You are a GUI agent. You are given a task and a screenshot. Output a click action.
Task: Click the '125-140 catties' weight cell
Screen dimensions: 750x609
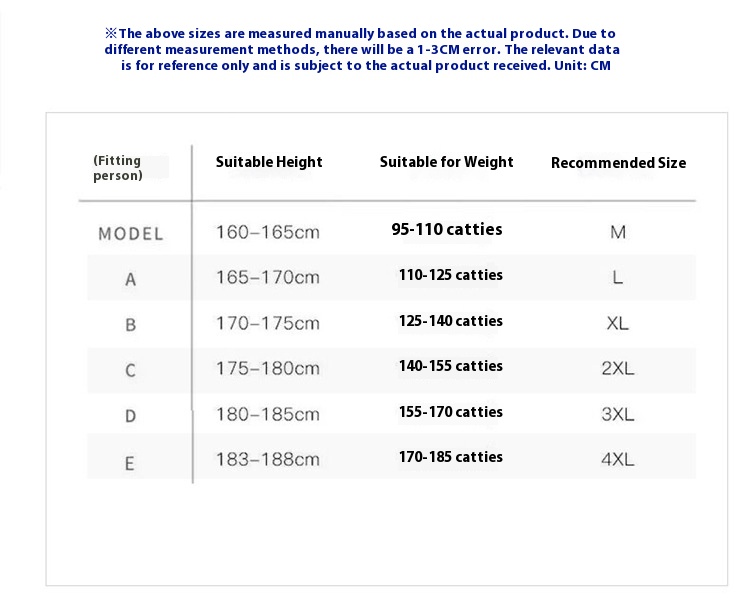click(451, 321)
